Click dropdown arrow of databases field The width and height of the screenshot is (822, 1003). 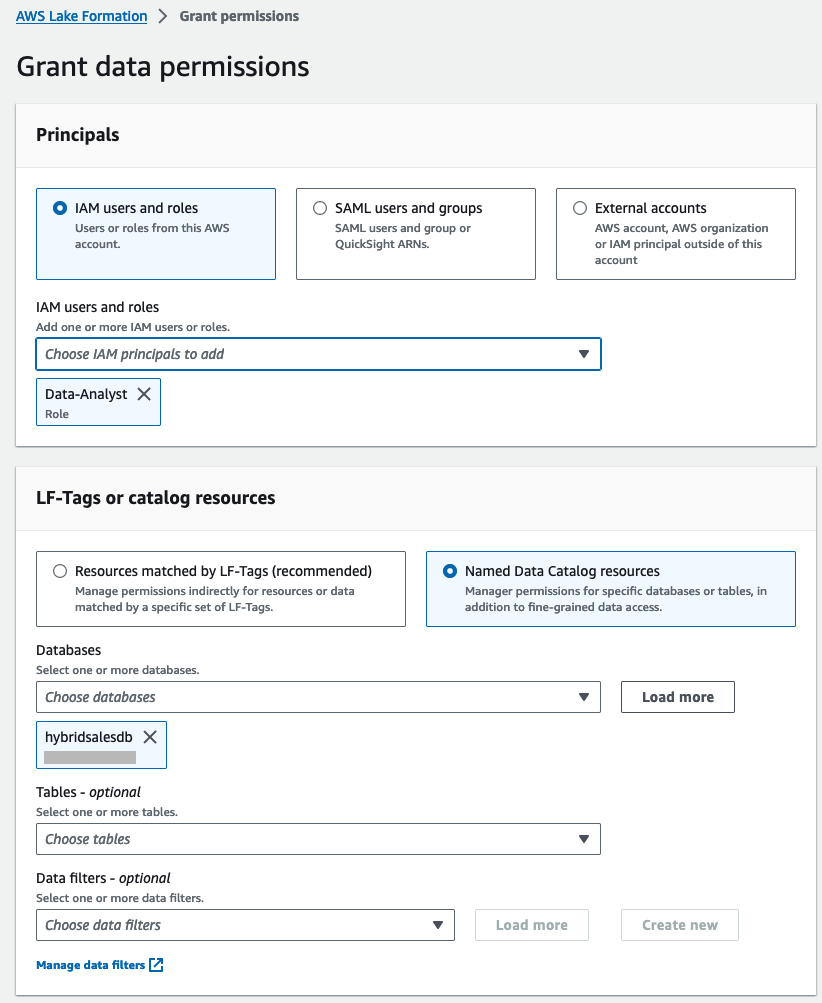584,697
